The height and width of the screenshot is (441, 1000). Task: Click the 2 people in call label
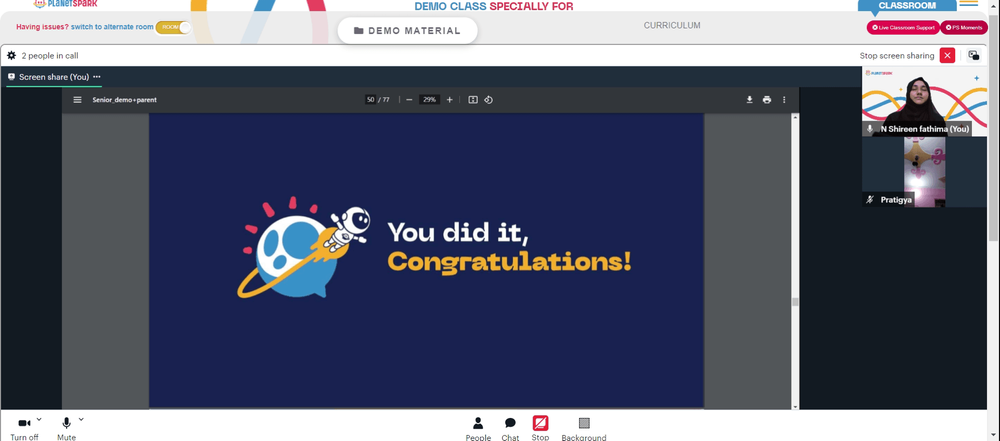point(50,56)
